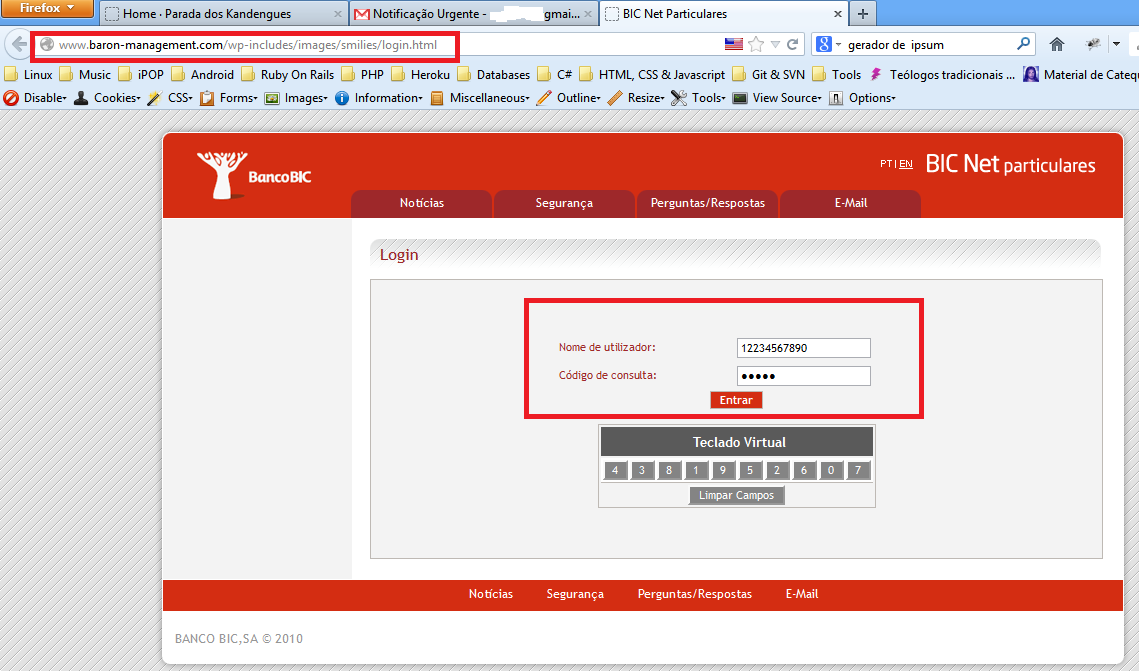Viewport: 1139px width, 671px height.
Task: Open the Disable developer toolbar menu
Action: pyautogui.click(x=36, y=97)
